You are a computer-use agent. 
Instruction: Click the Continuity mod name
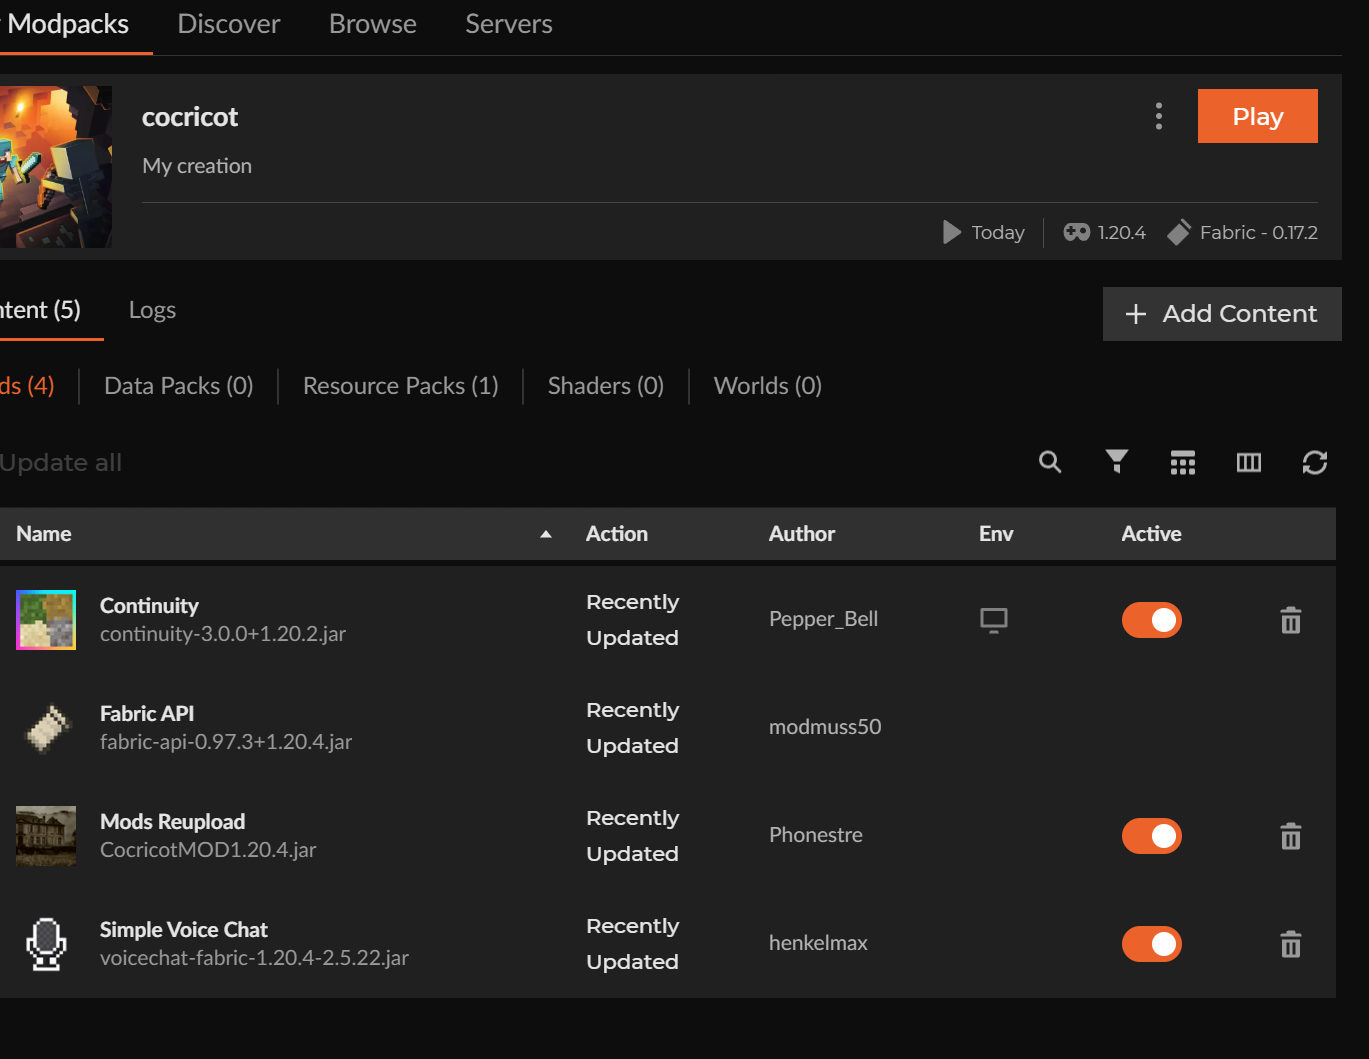click(x=149, y=606)
